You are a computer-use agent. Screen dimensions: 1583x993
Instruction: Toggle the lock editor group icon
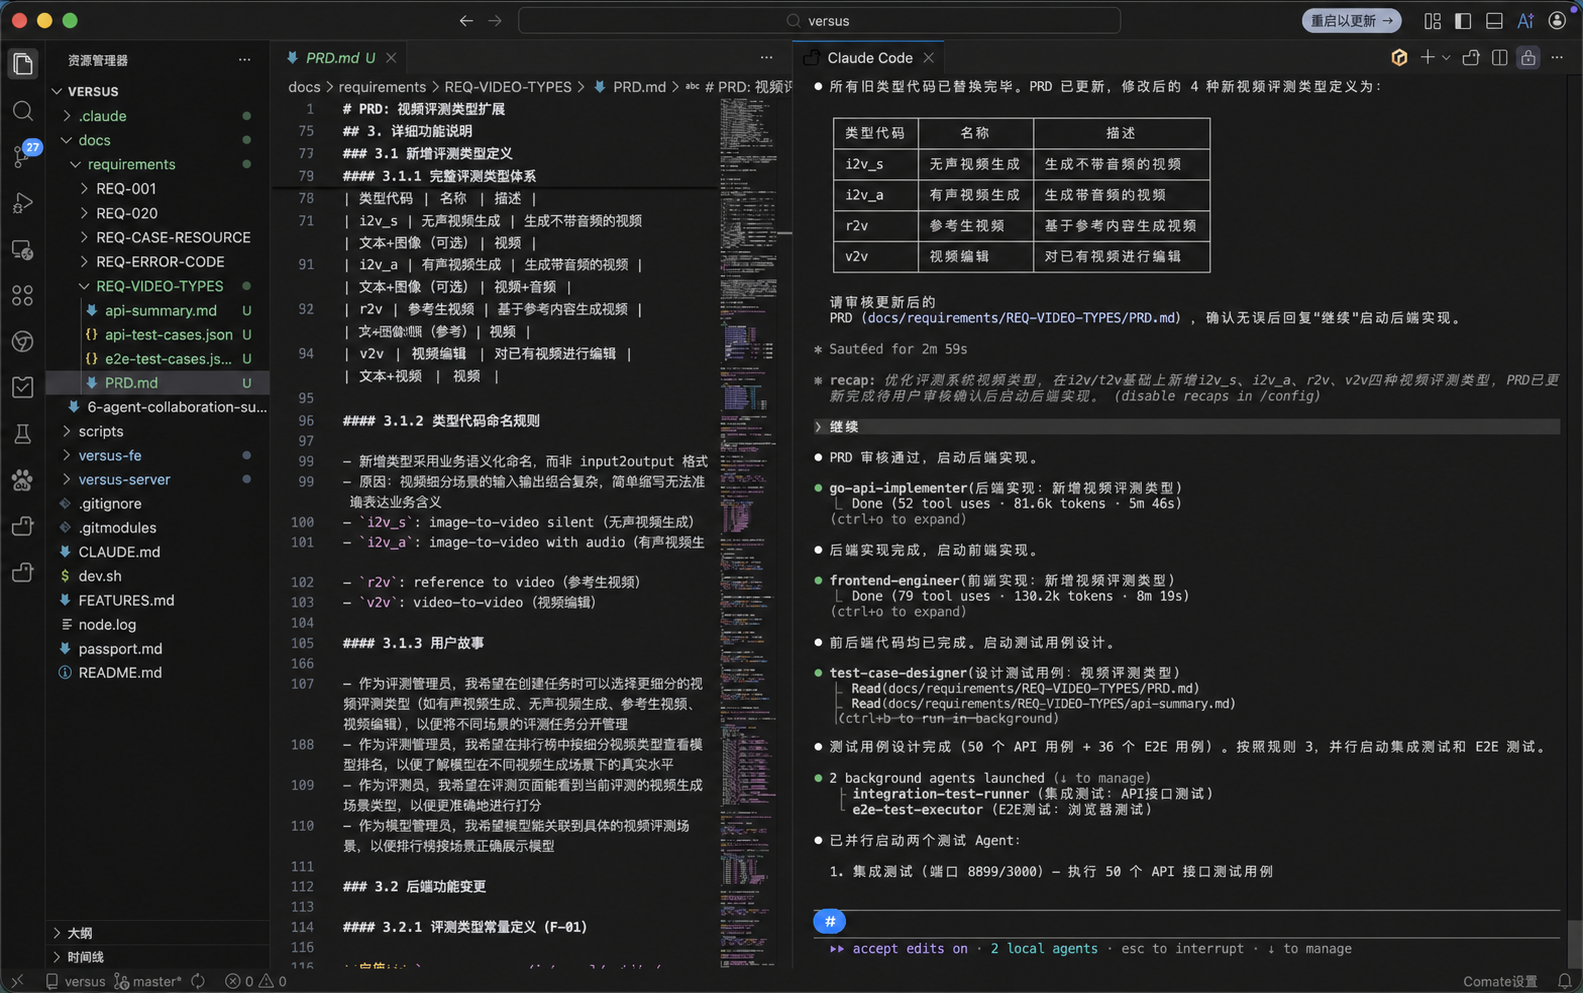click(x=1528, y=58)
